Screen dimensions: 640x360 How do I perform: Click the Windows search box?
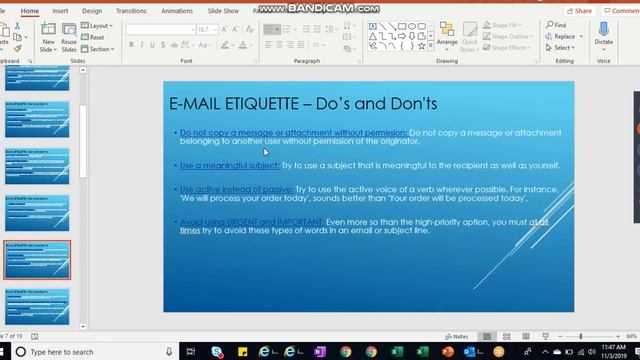[x=95, y=352]
